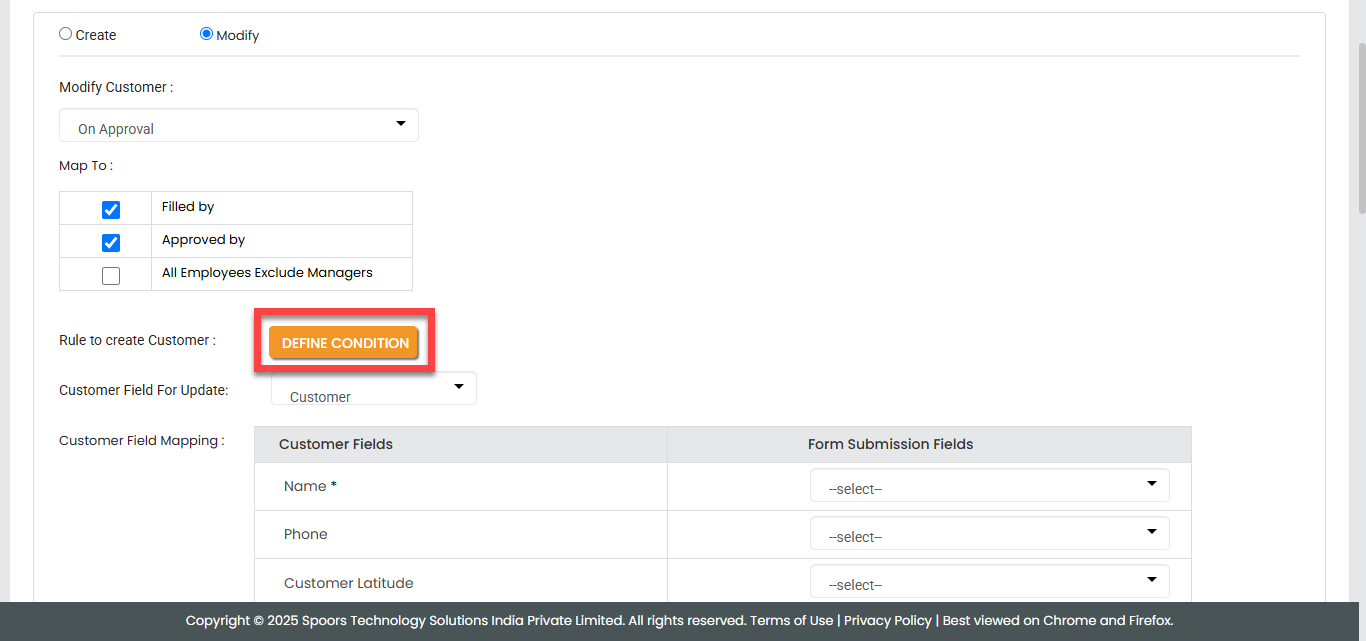Click the Customer Fields column header
Image resolution: width=1366 pixels, height=641 pixels.
[x=336, y=444]
